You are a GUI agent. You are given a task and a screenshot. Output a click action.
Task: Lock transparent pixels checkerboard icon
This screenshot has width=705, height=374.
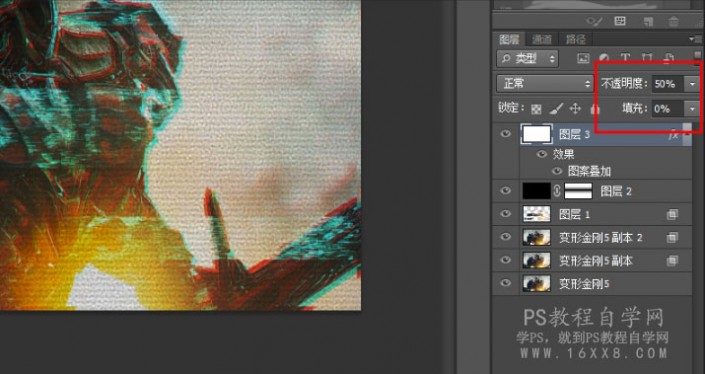point(536,109)
